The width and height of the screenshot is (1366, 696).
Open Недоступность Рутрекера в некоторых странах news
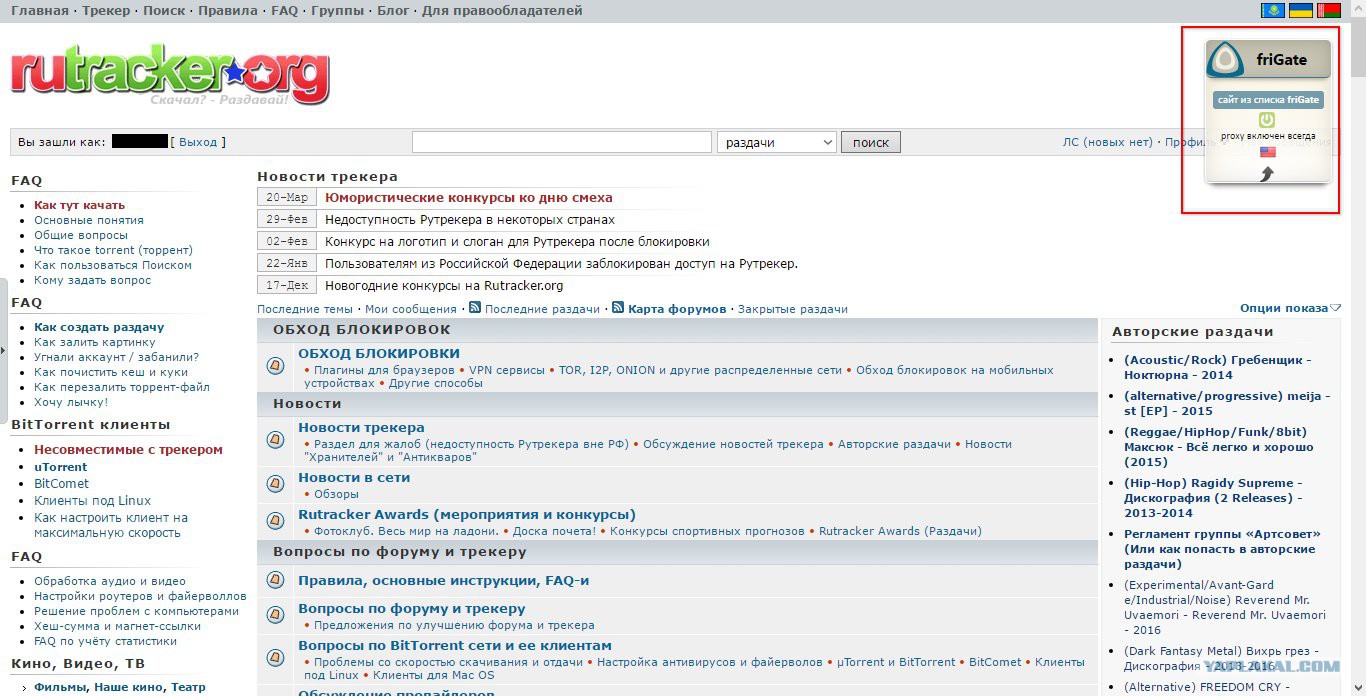click(470, 219)
